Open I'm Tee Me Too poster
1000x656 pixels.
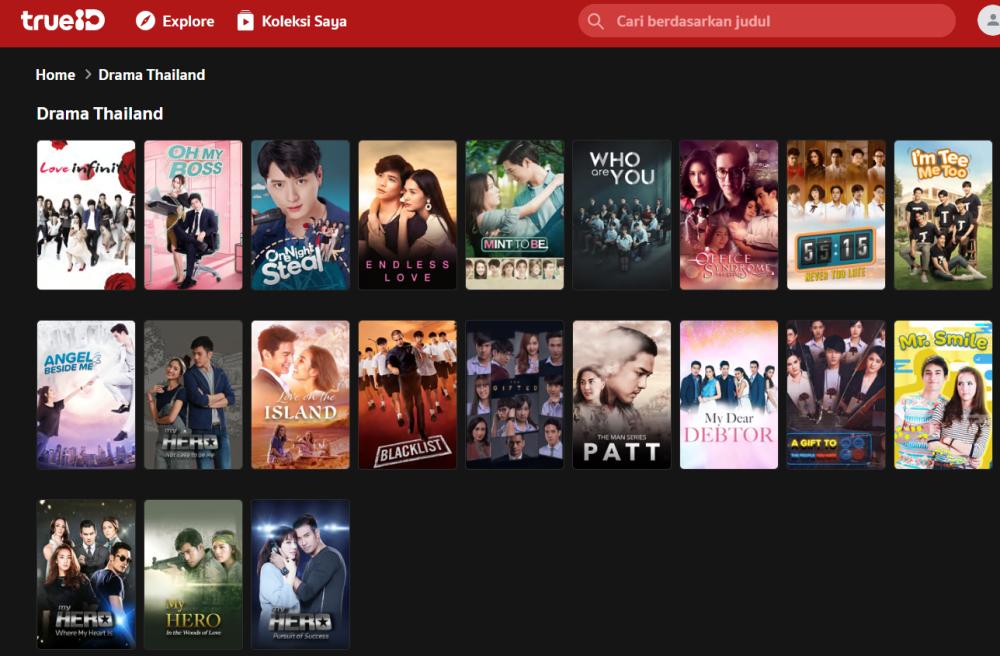[943, 215]
